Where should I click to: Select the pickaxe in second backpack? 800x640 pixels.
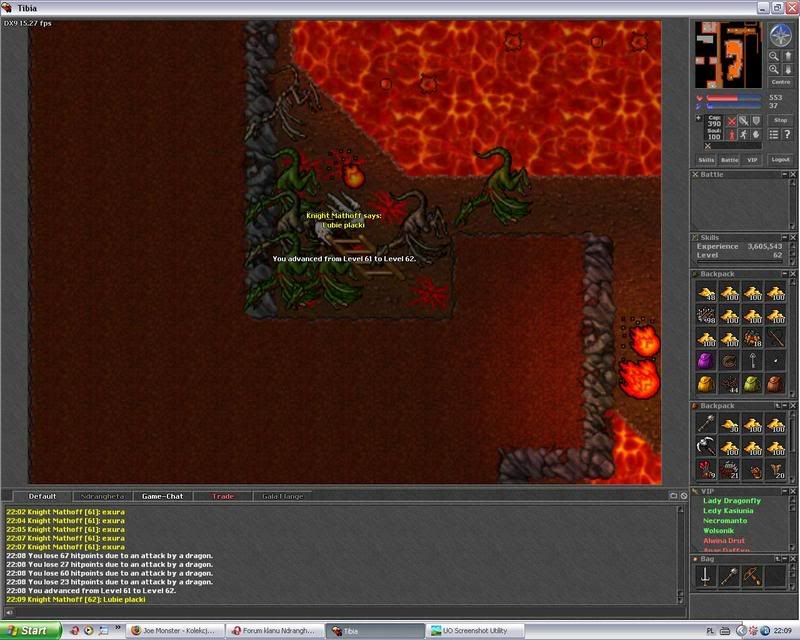point(707,447)
